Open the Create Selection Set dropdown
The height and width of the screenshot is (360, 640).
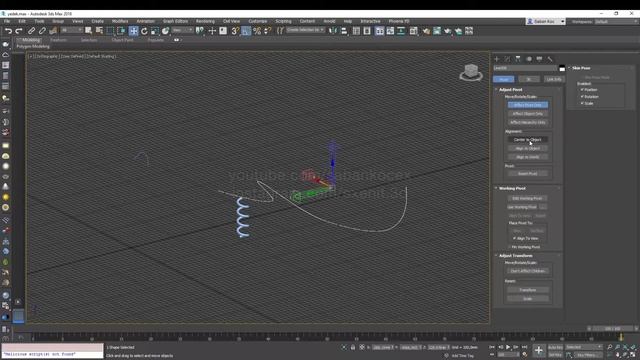click(305, 30)
